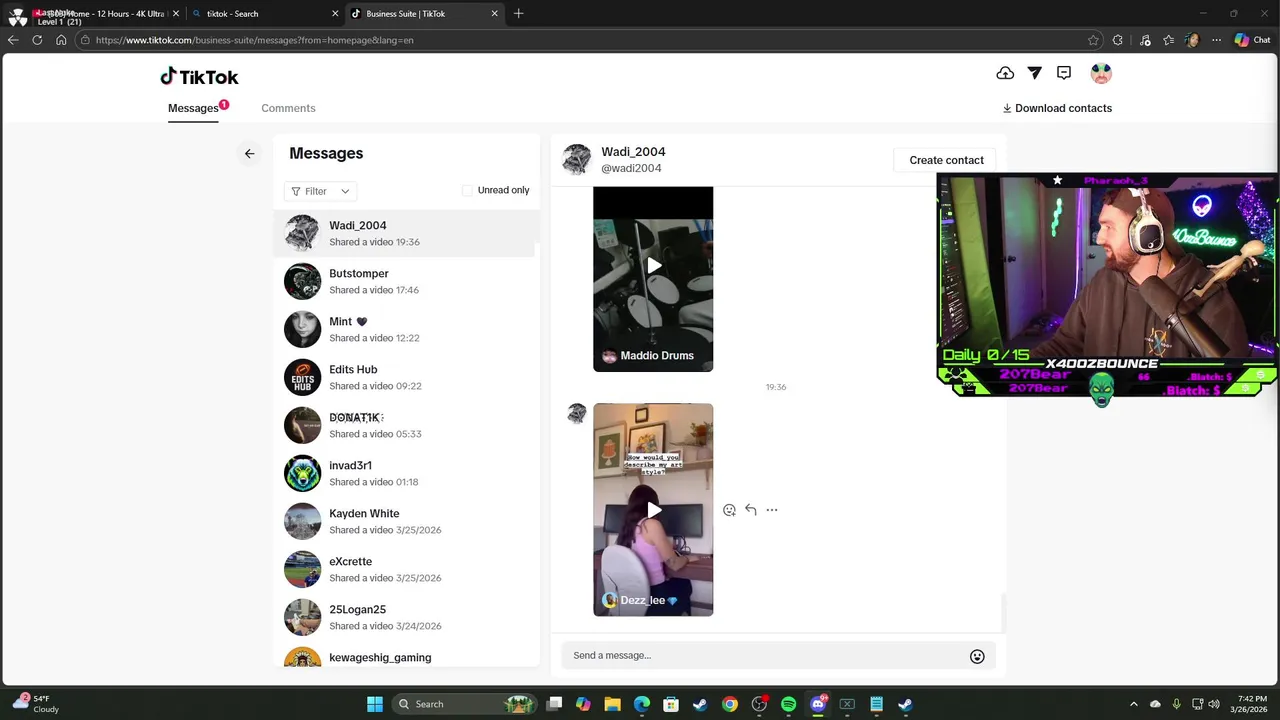Open more options for Dezz_lee video message
1280x720 pixels.
pyautogui.click(x=772, y=510)
